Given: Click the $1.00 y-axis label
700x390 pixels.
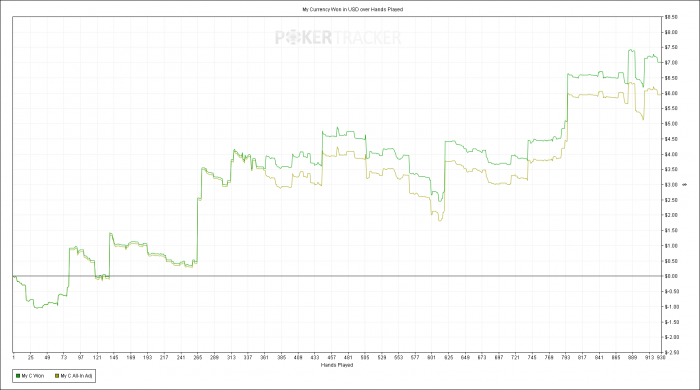Looking at the screenshot, I should [x=671, y=246].
